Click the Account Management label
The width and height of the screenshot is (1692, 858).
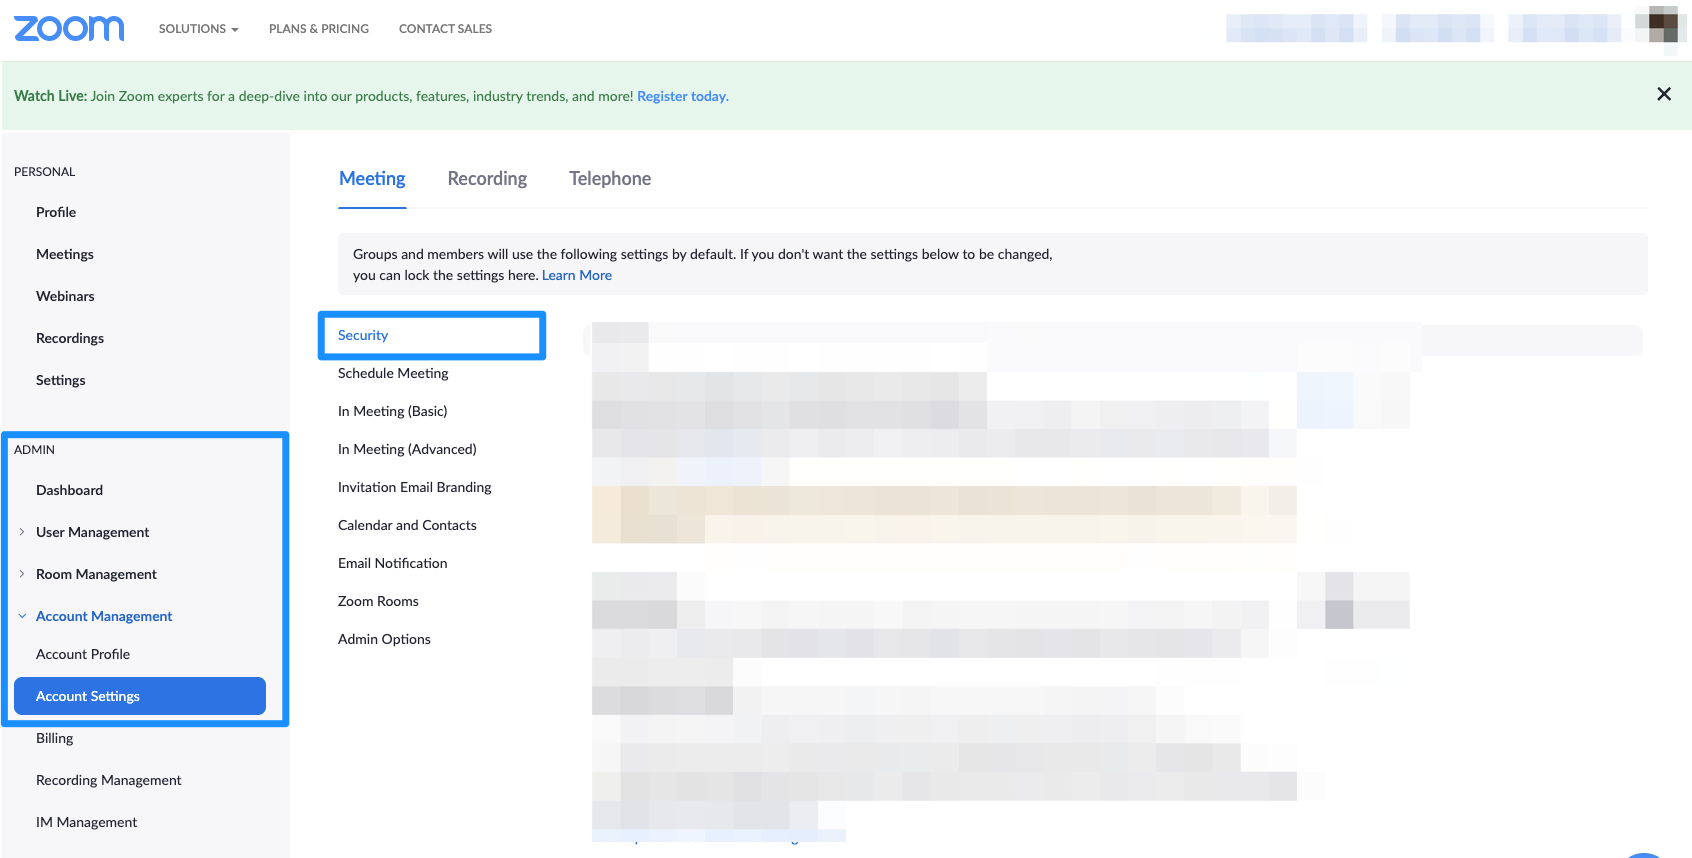coord(104,616)
